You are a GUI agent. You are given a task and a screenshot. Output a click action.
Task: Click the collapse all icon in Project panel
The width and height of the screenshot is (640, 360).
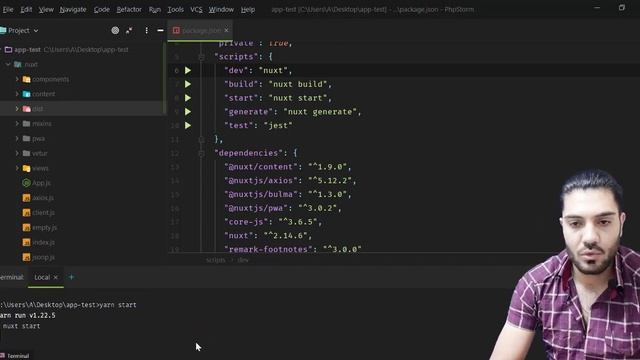tap(129, 30)
